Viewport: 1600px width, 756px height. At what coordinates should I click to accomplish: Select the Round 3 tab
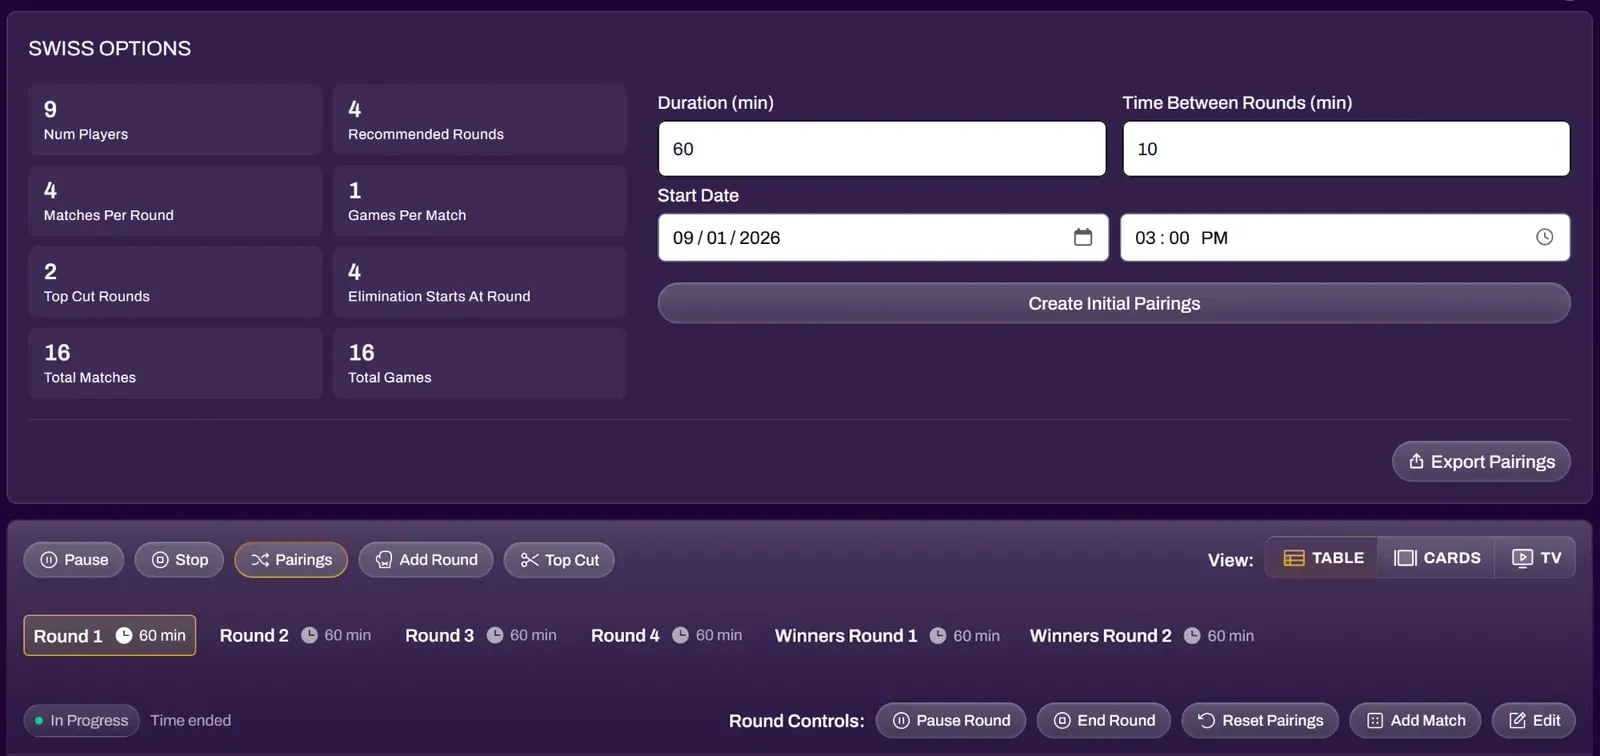[481, 636]
